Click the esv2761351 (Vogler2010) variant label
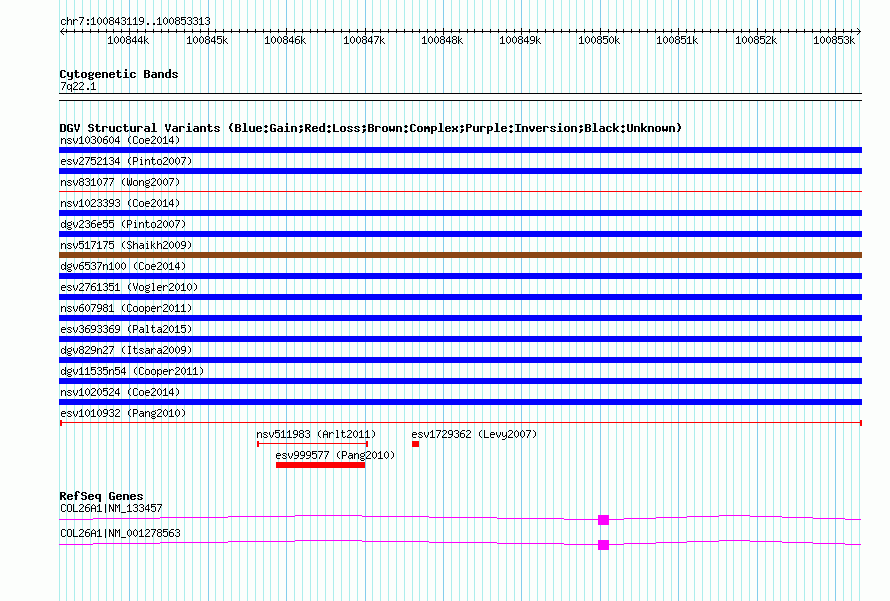This screenshot has width=890, height=601. pos(128,287)
